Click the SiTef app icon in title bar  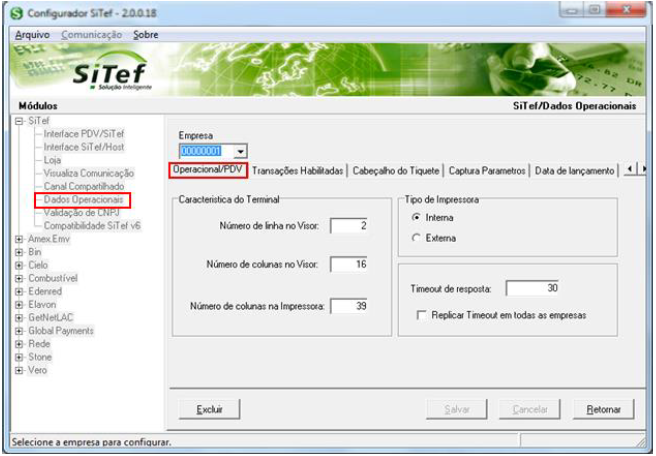(x=17, y=13)
